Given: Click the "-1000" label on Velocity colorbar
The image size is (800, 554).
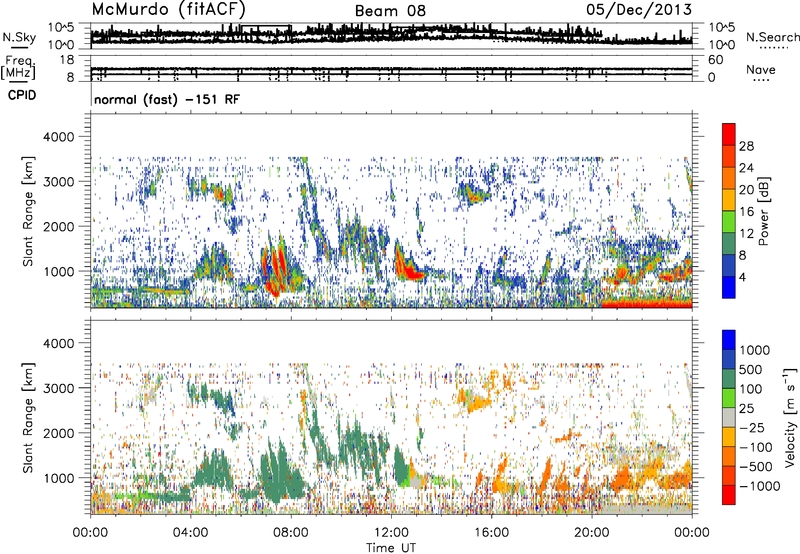Looking at the screenshot, I should pos(760,486).
